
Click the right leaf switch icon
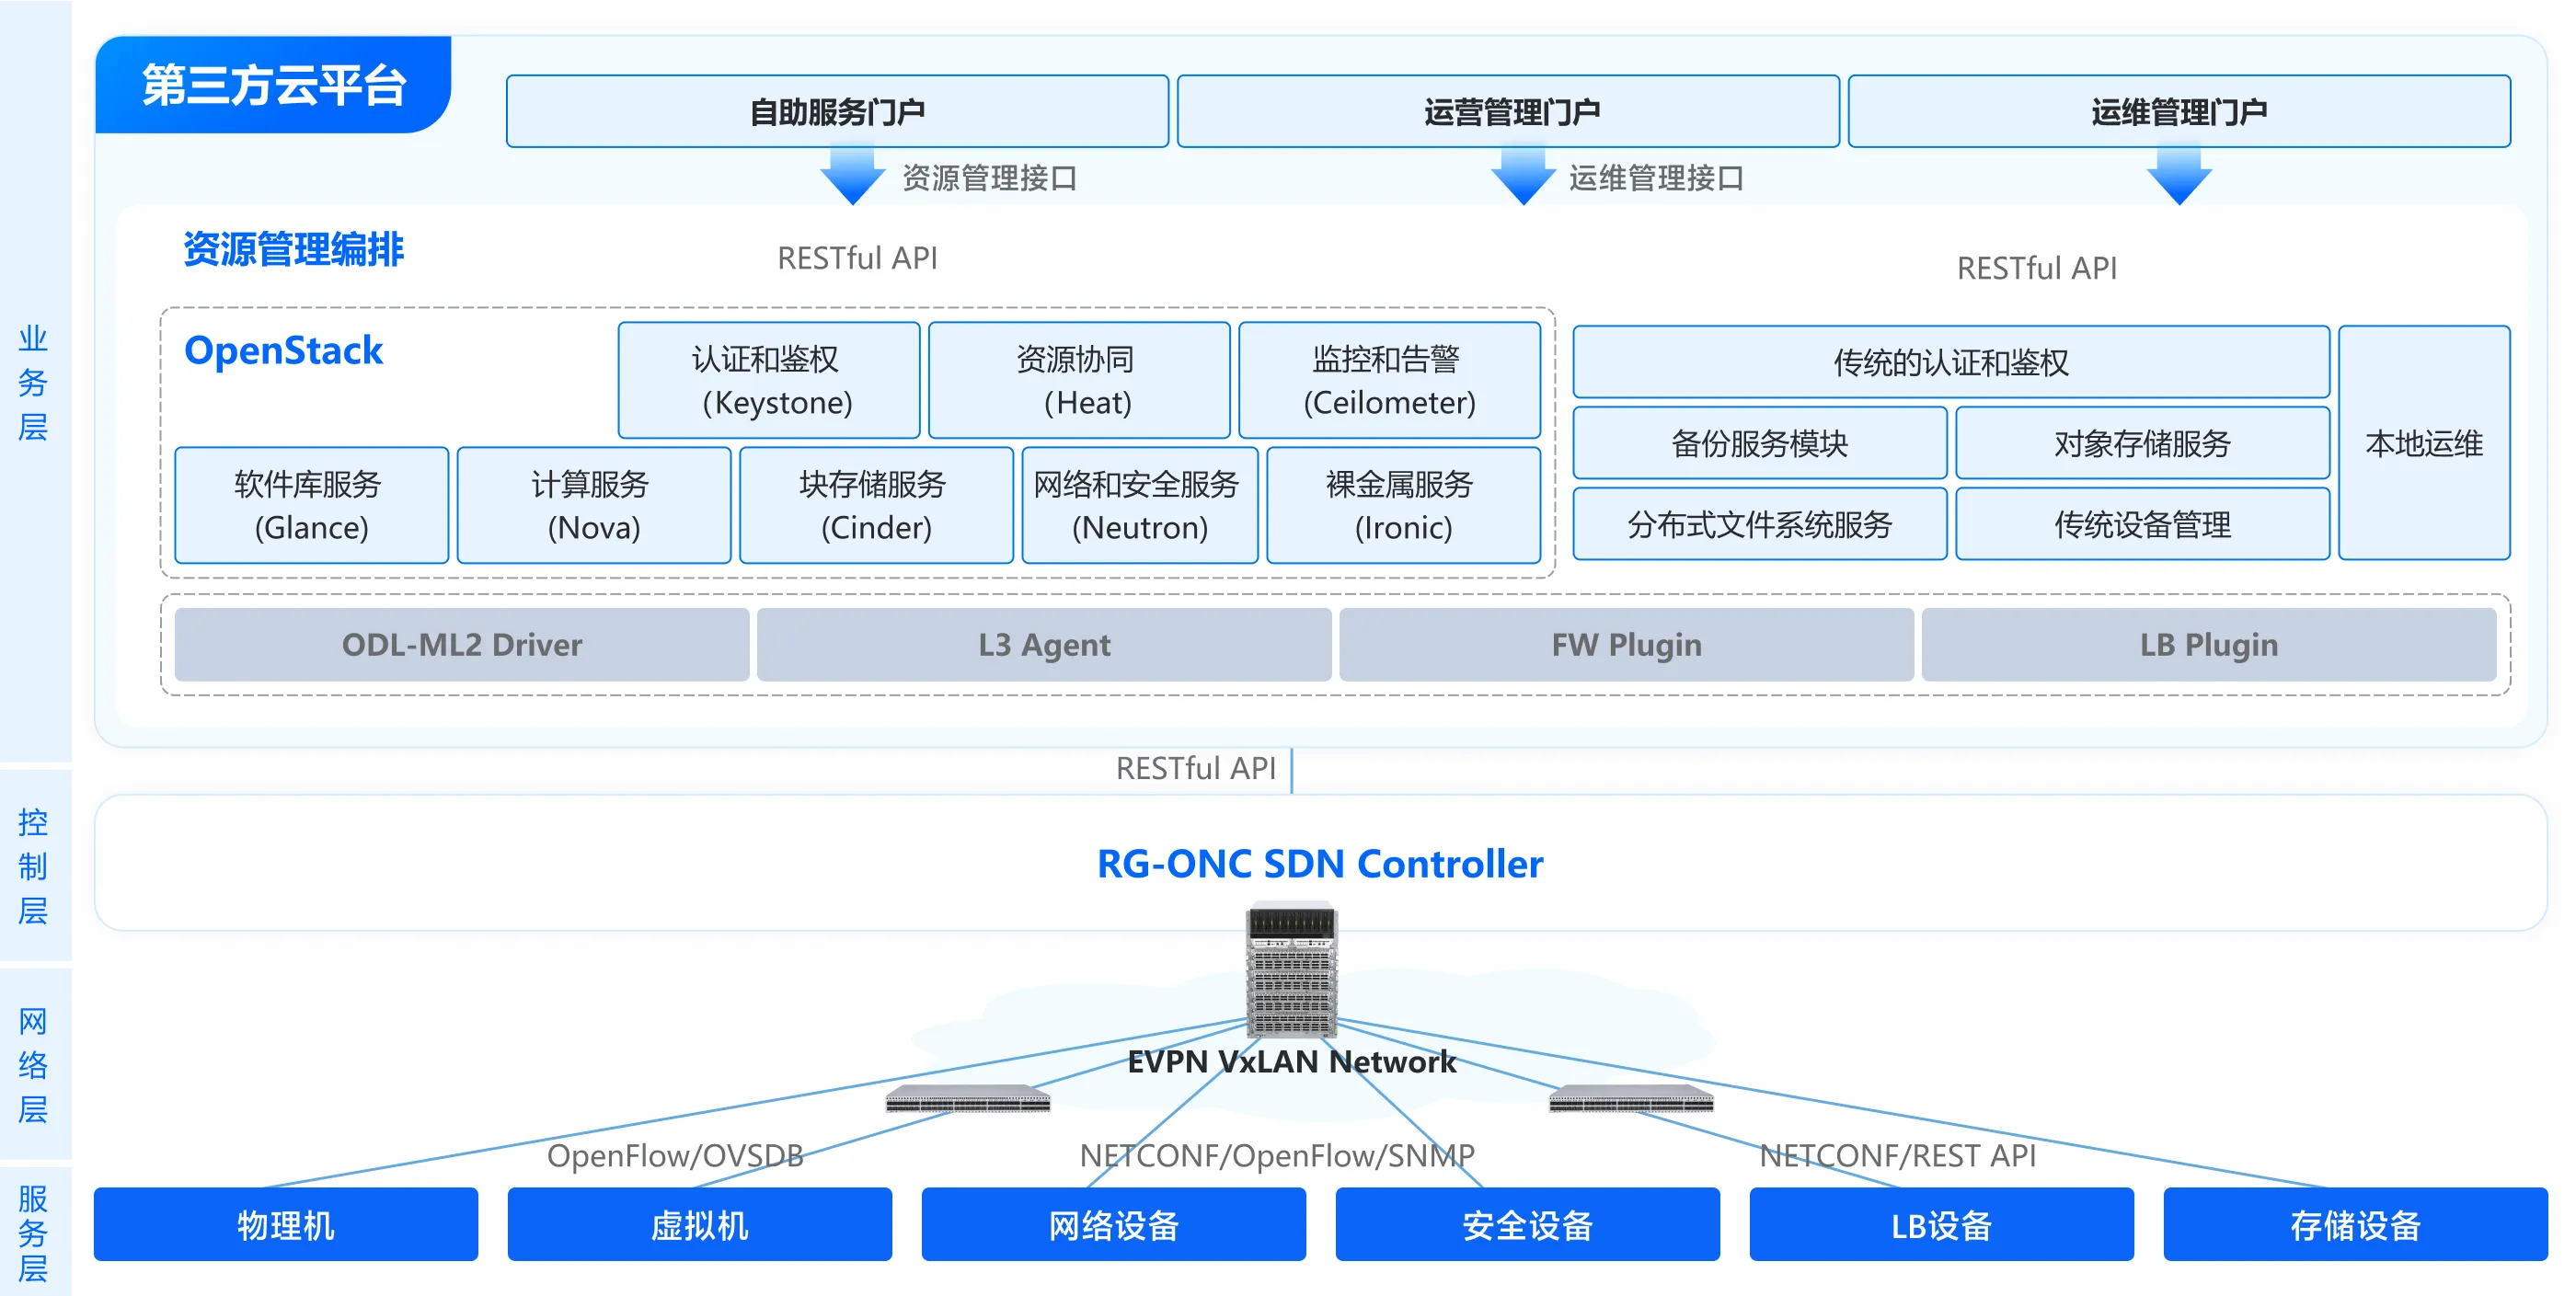1630,1099
